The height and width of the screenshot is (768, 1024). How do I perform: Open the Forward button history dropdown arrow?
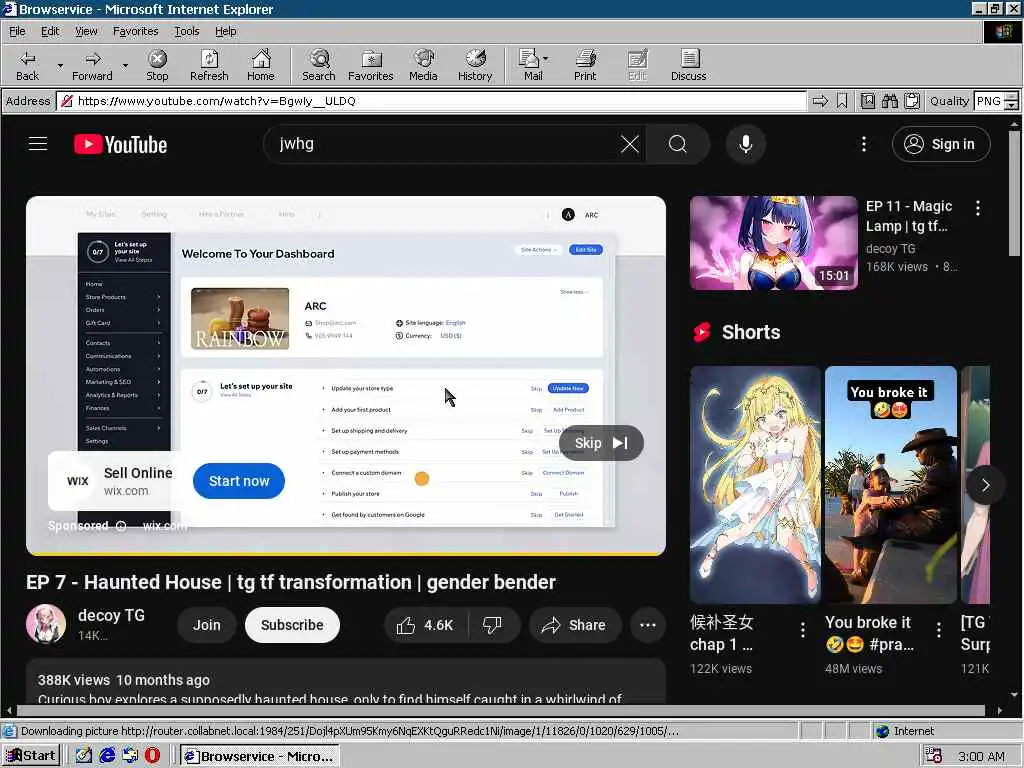coord(125,65)
